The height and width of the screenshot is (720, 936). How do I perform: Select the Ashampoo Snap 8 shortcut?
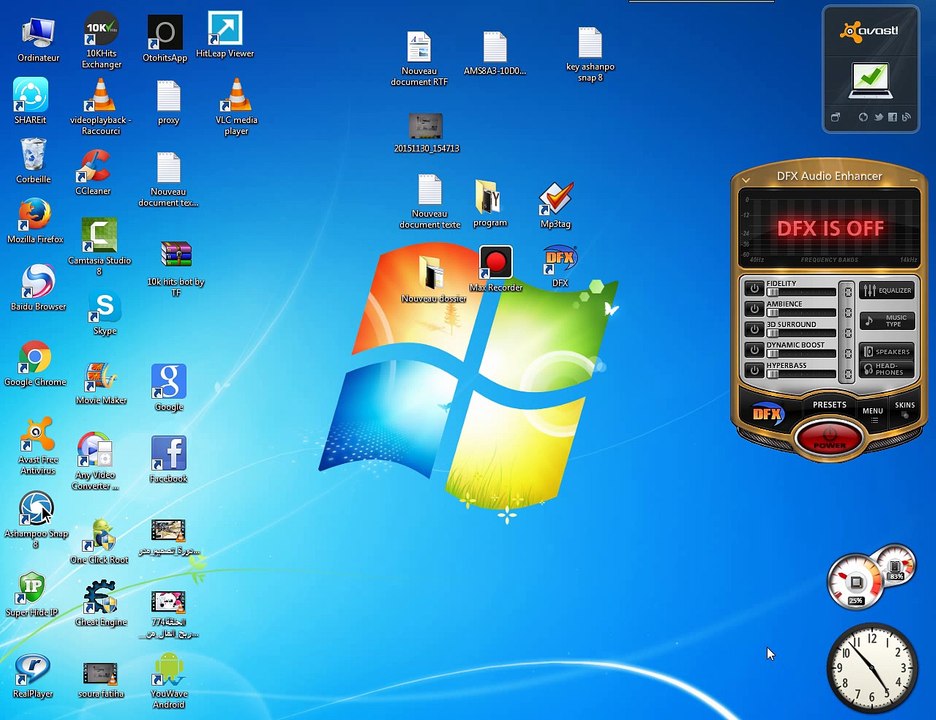click(x=36, y=520)
